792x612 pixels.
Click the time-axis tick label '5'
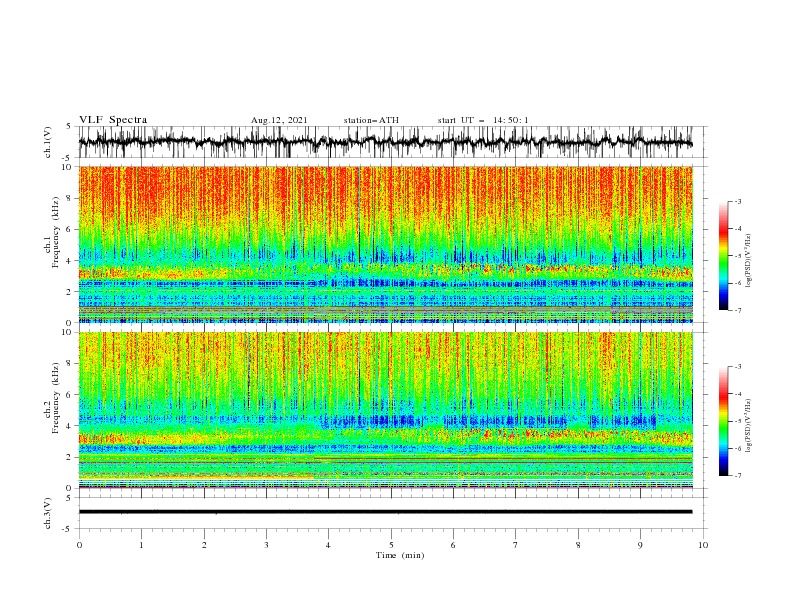pyautogui.click(x=391, y=545)
